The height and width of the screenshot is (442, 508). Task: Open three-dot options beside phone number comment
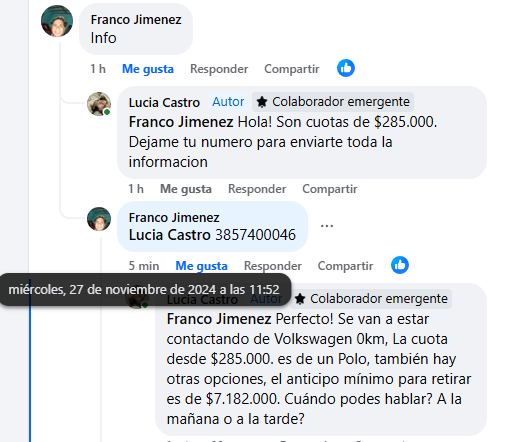327,226
